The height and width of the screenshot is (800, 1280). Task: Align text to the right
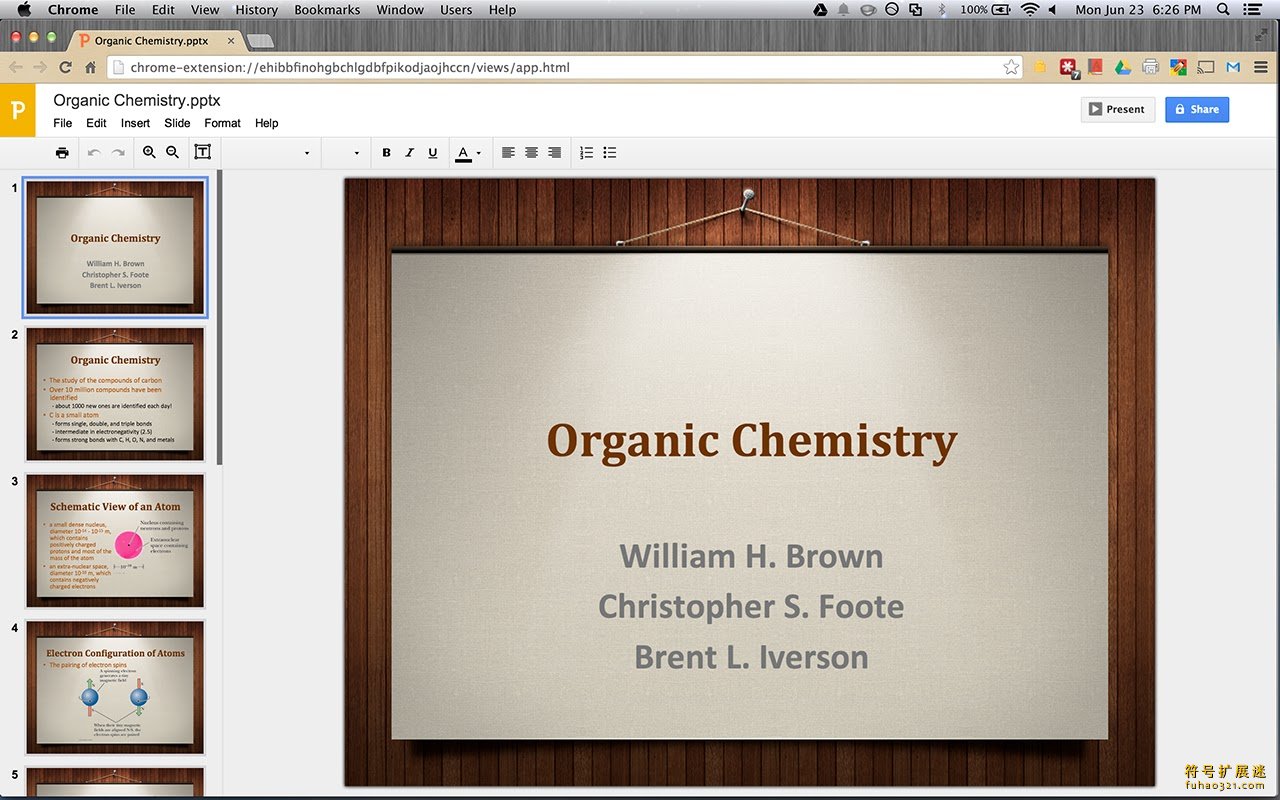pos(554,153)
